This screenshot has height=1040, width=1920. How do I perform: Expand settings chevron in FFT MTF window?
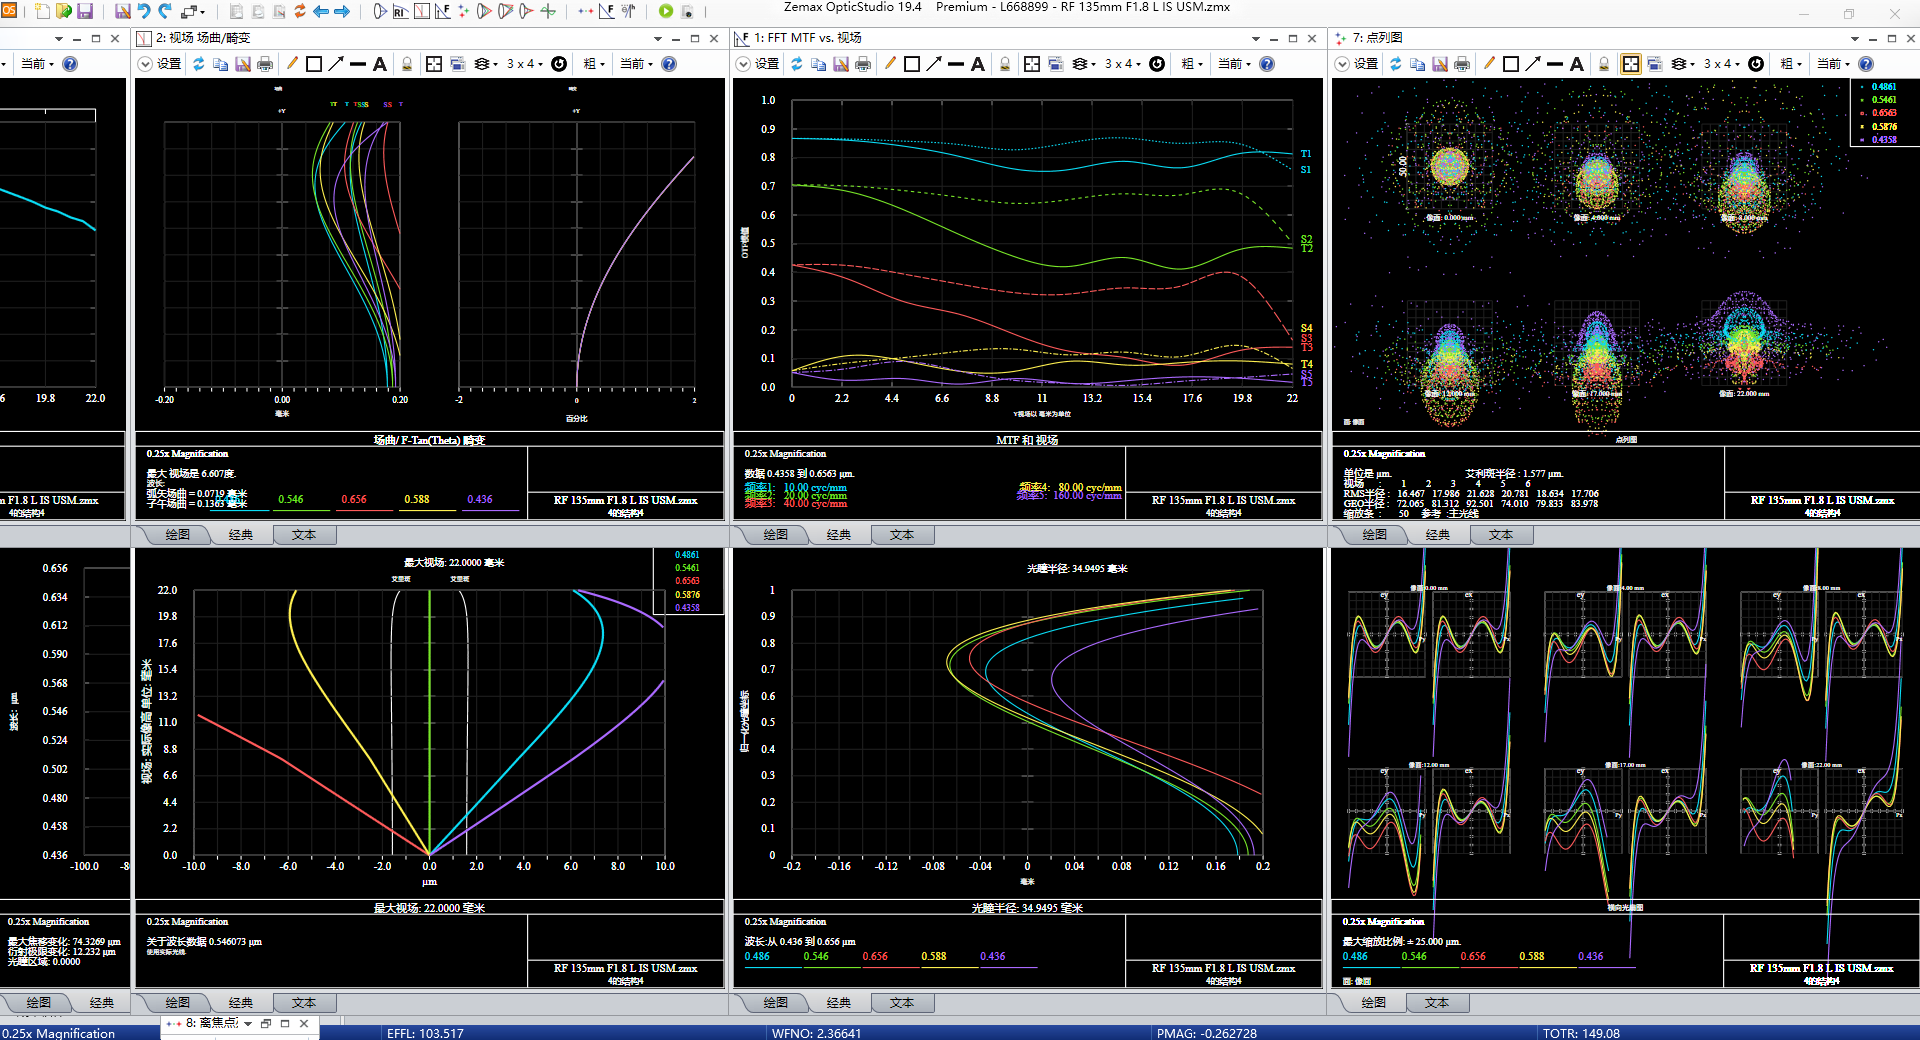(x=743, y=64)
